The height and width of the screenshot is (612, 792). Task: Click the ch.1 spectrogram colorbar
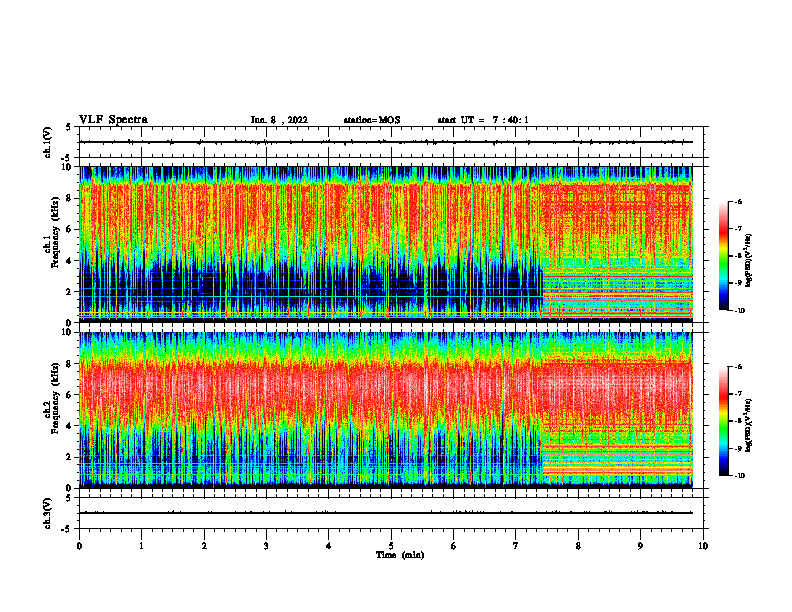tap(723, 256)
